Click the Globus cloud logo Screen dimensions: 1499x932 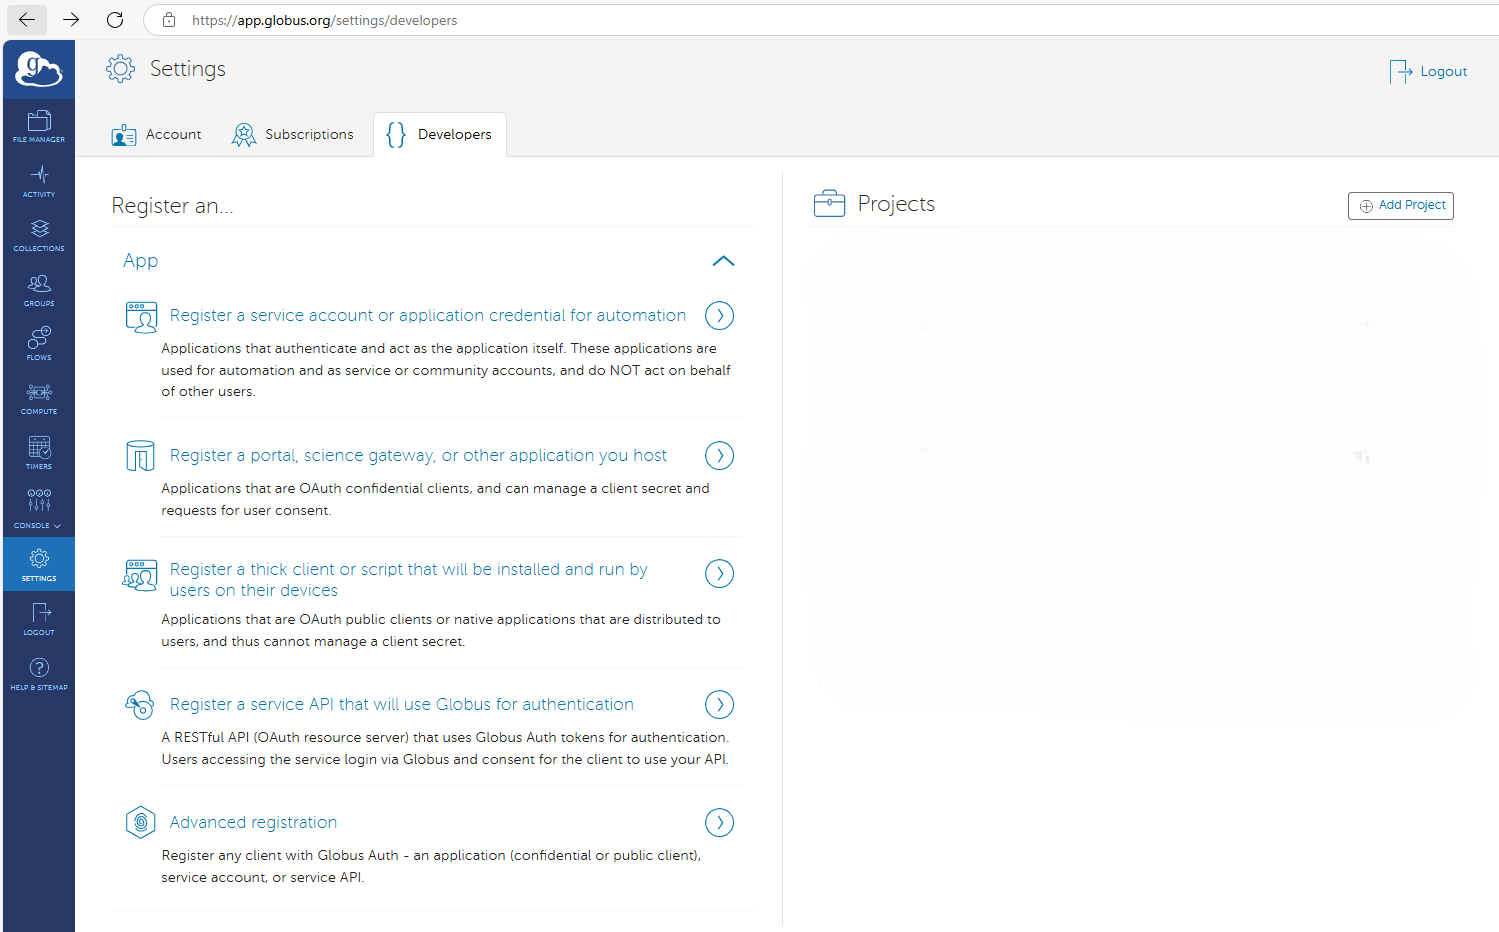[38, 68]
